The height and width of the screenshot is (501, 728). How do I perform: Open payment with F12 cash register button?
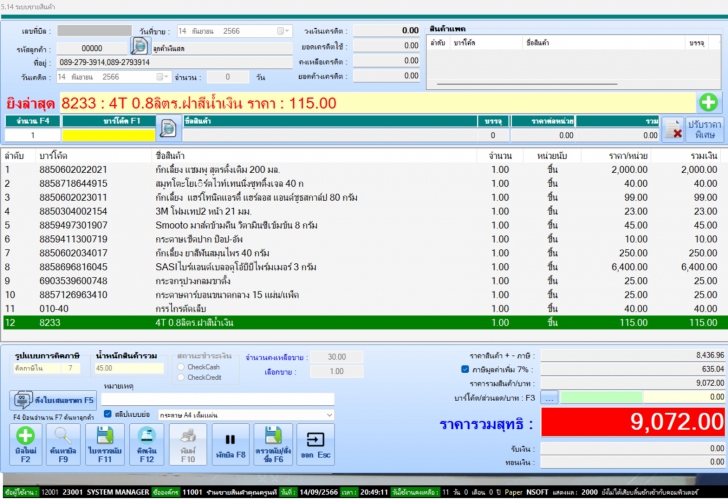click(x=147, y=445)
